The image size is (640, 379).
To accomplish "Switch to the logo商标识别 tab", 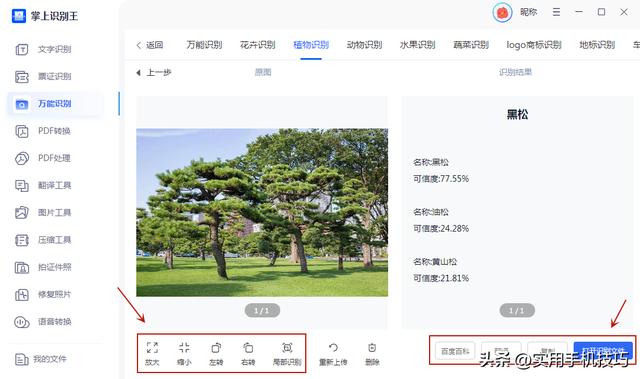I will click(x=534, y=45).
